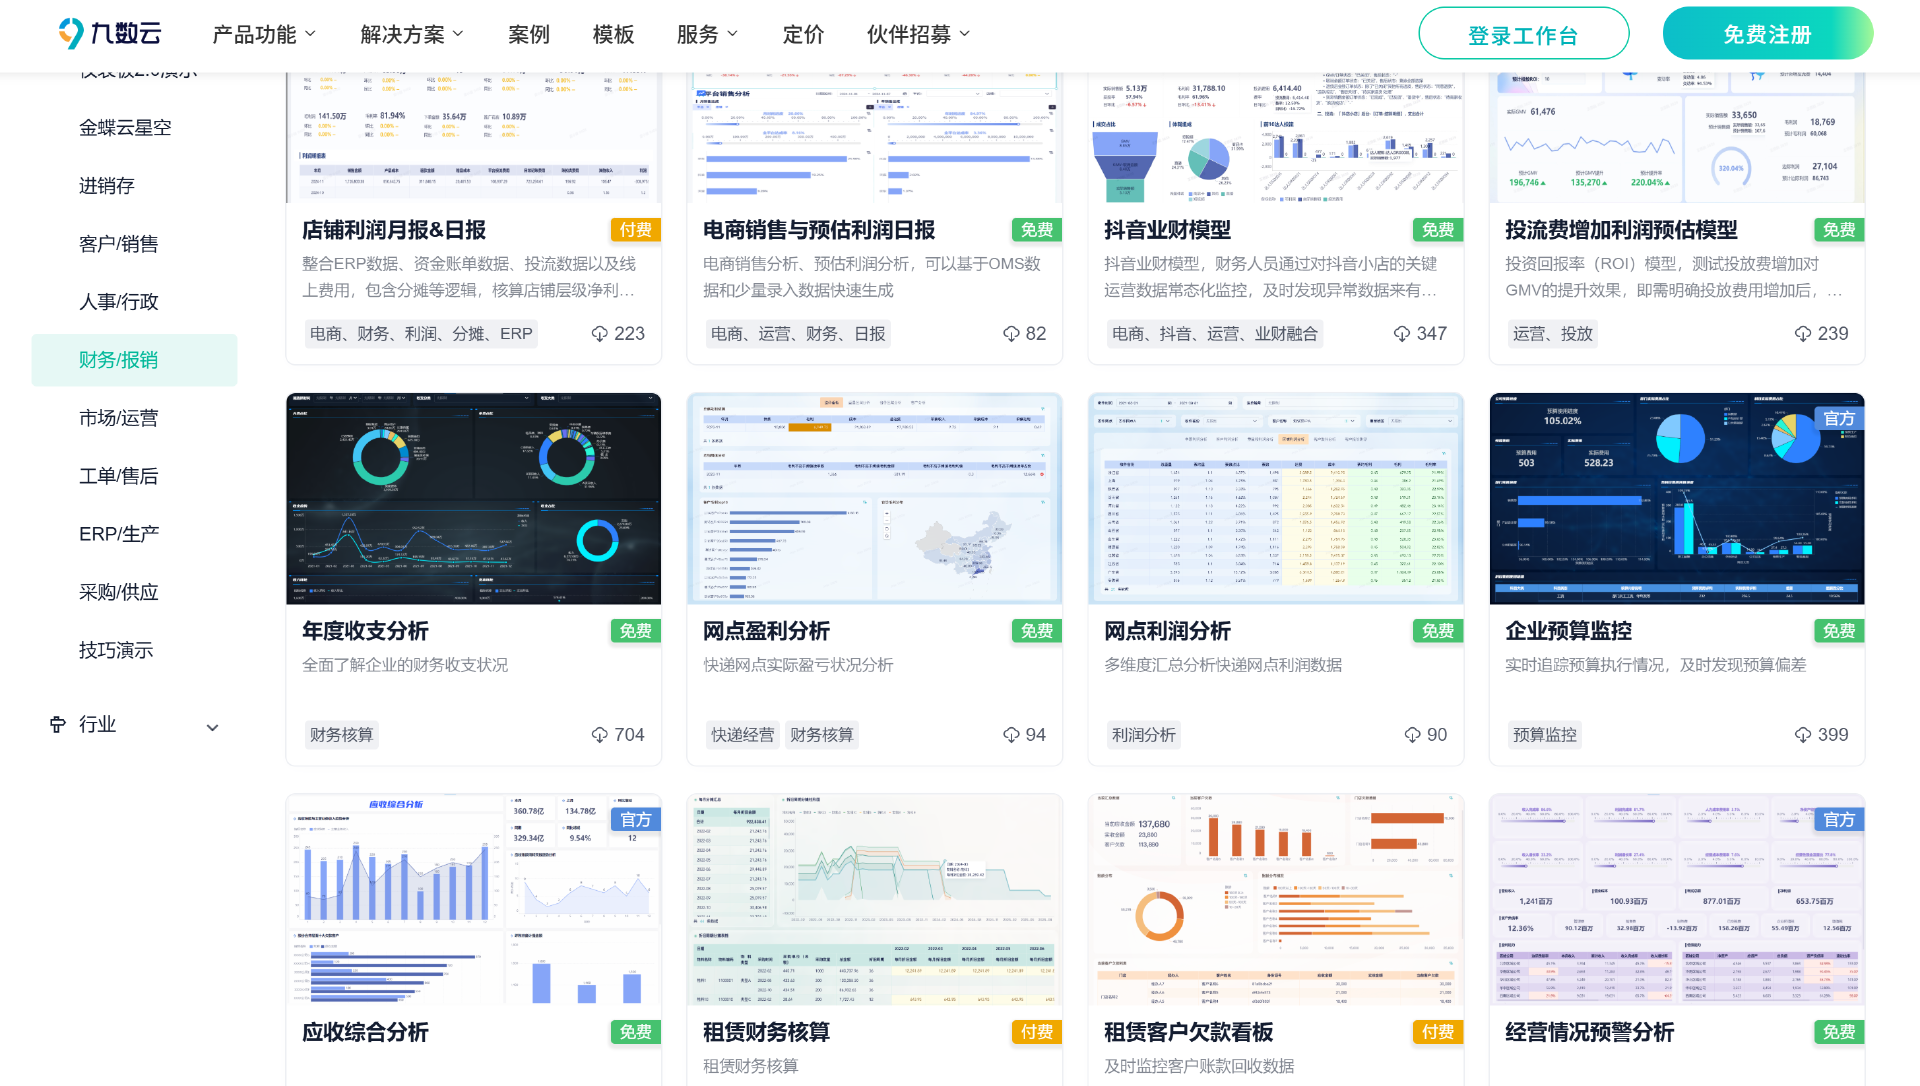Click download icon on 企业预算监控 card

[x=1803, y=734]
